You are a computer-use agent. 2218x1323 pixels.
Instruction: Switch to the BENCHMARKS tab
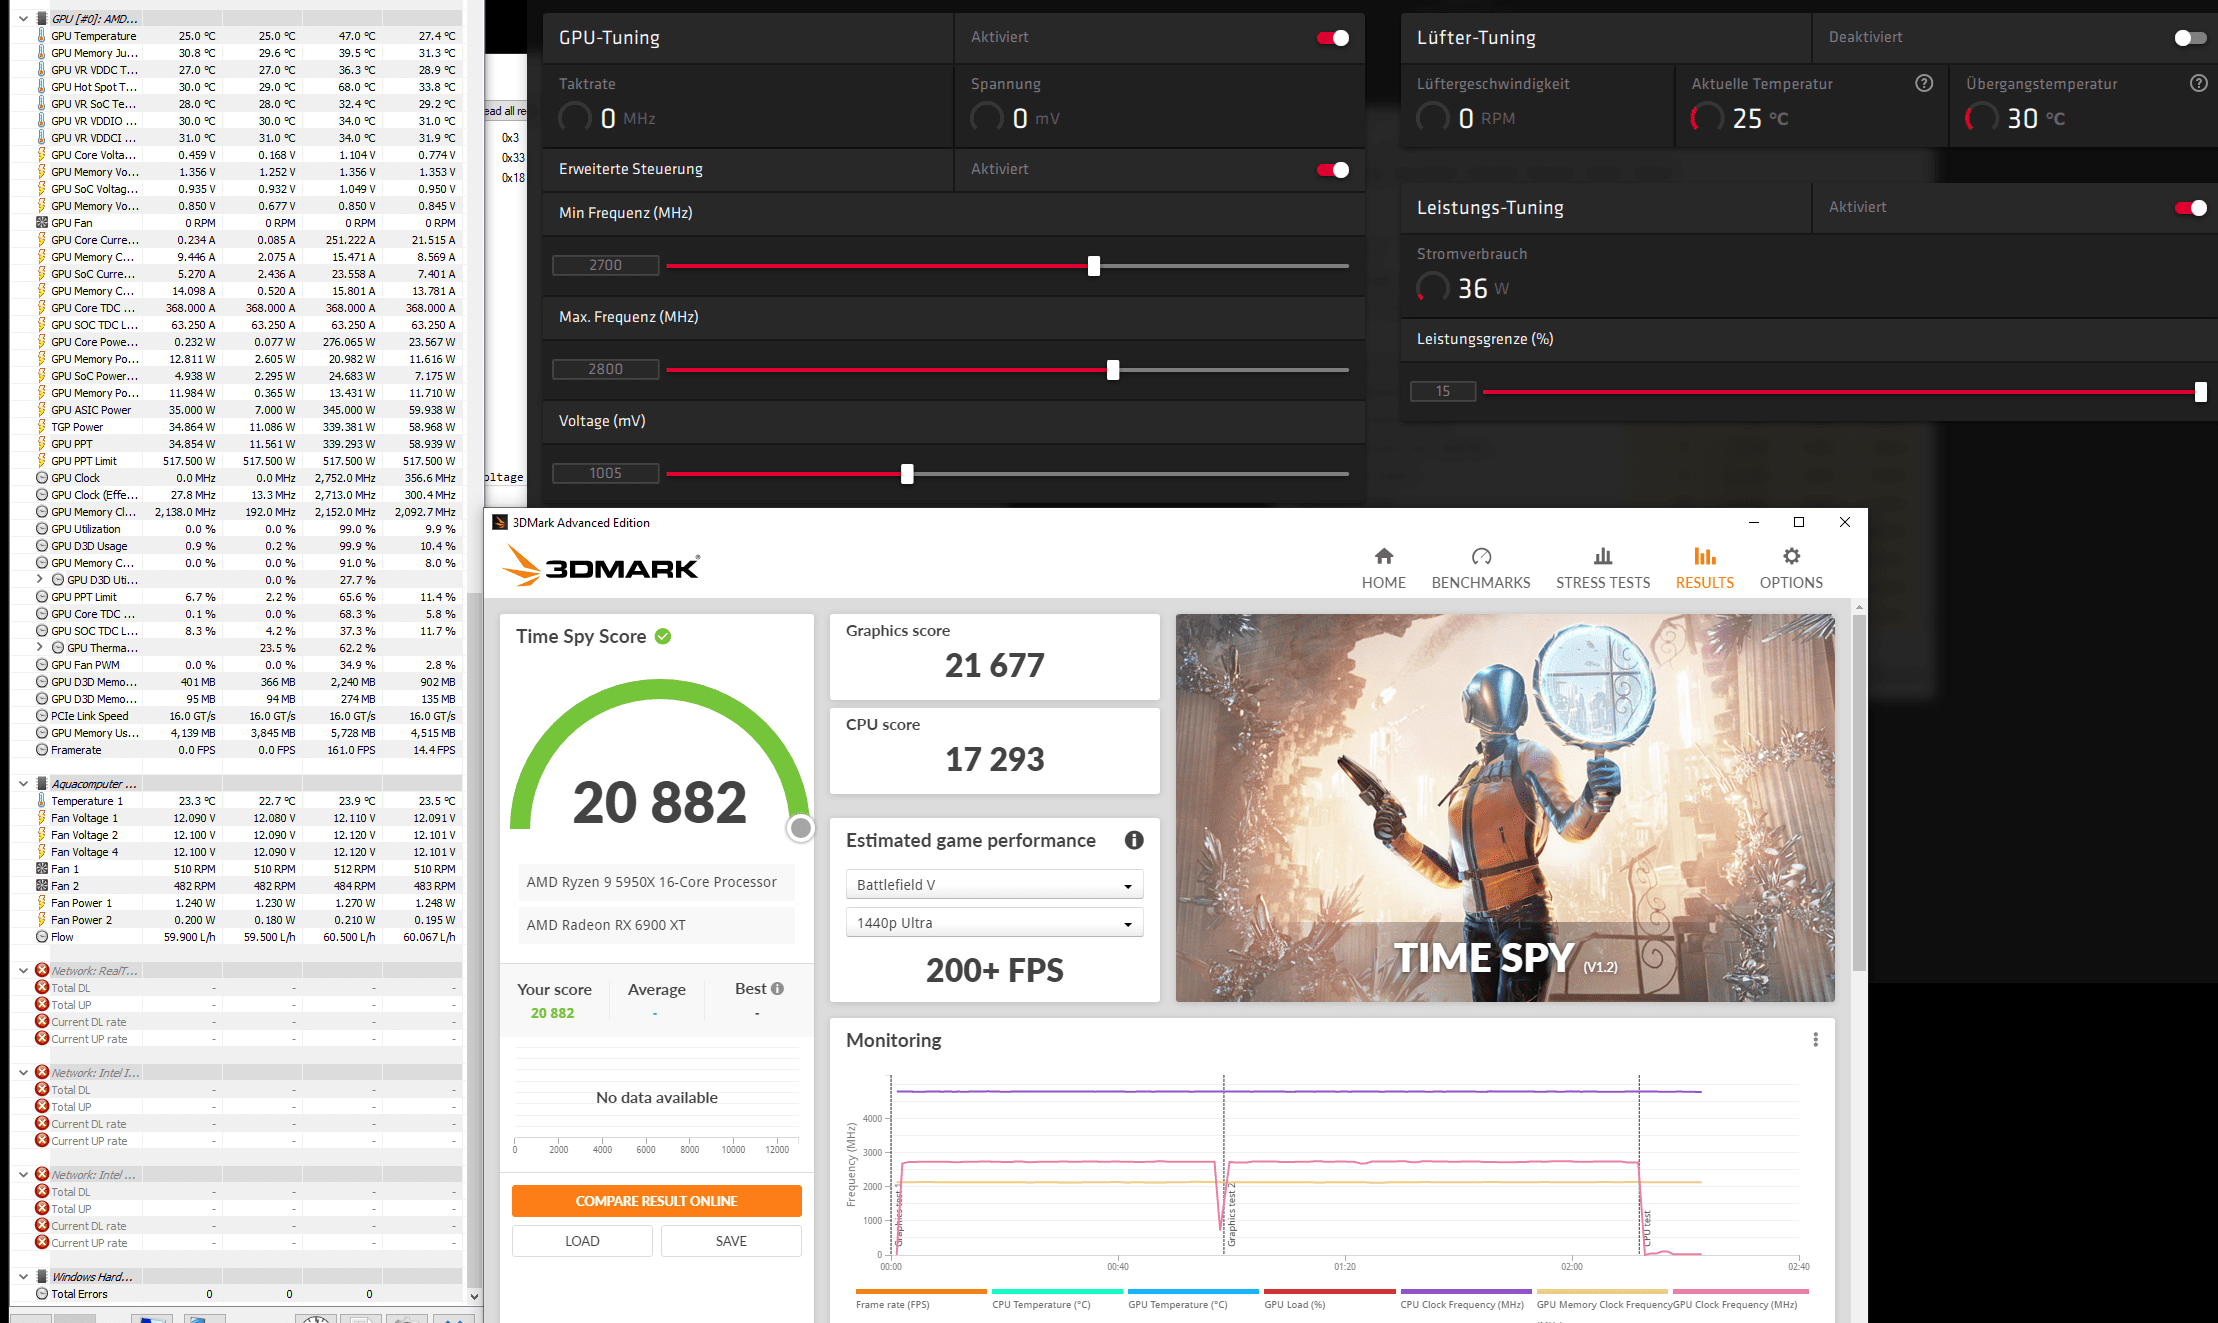tap(1480, 568)
